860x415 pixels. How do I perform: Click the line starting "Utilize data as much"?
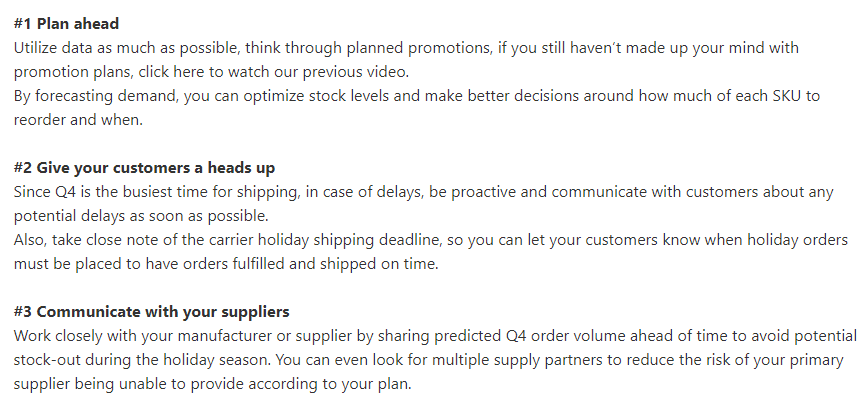[400, 48]
